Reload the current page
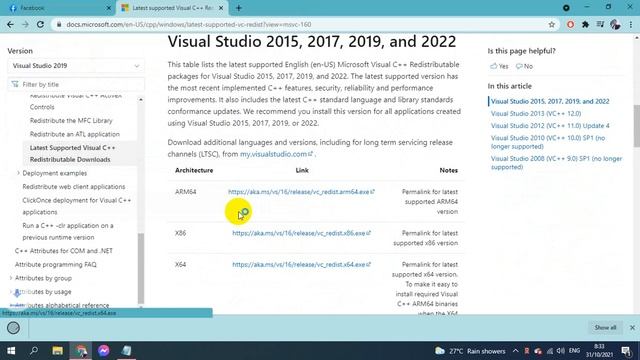The image size is (640, 360). (x=40, y=24)
